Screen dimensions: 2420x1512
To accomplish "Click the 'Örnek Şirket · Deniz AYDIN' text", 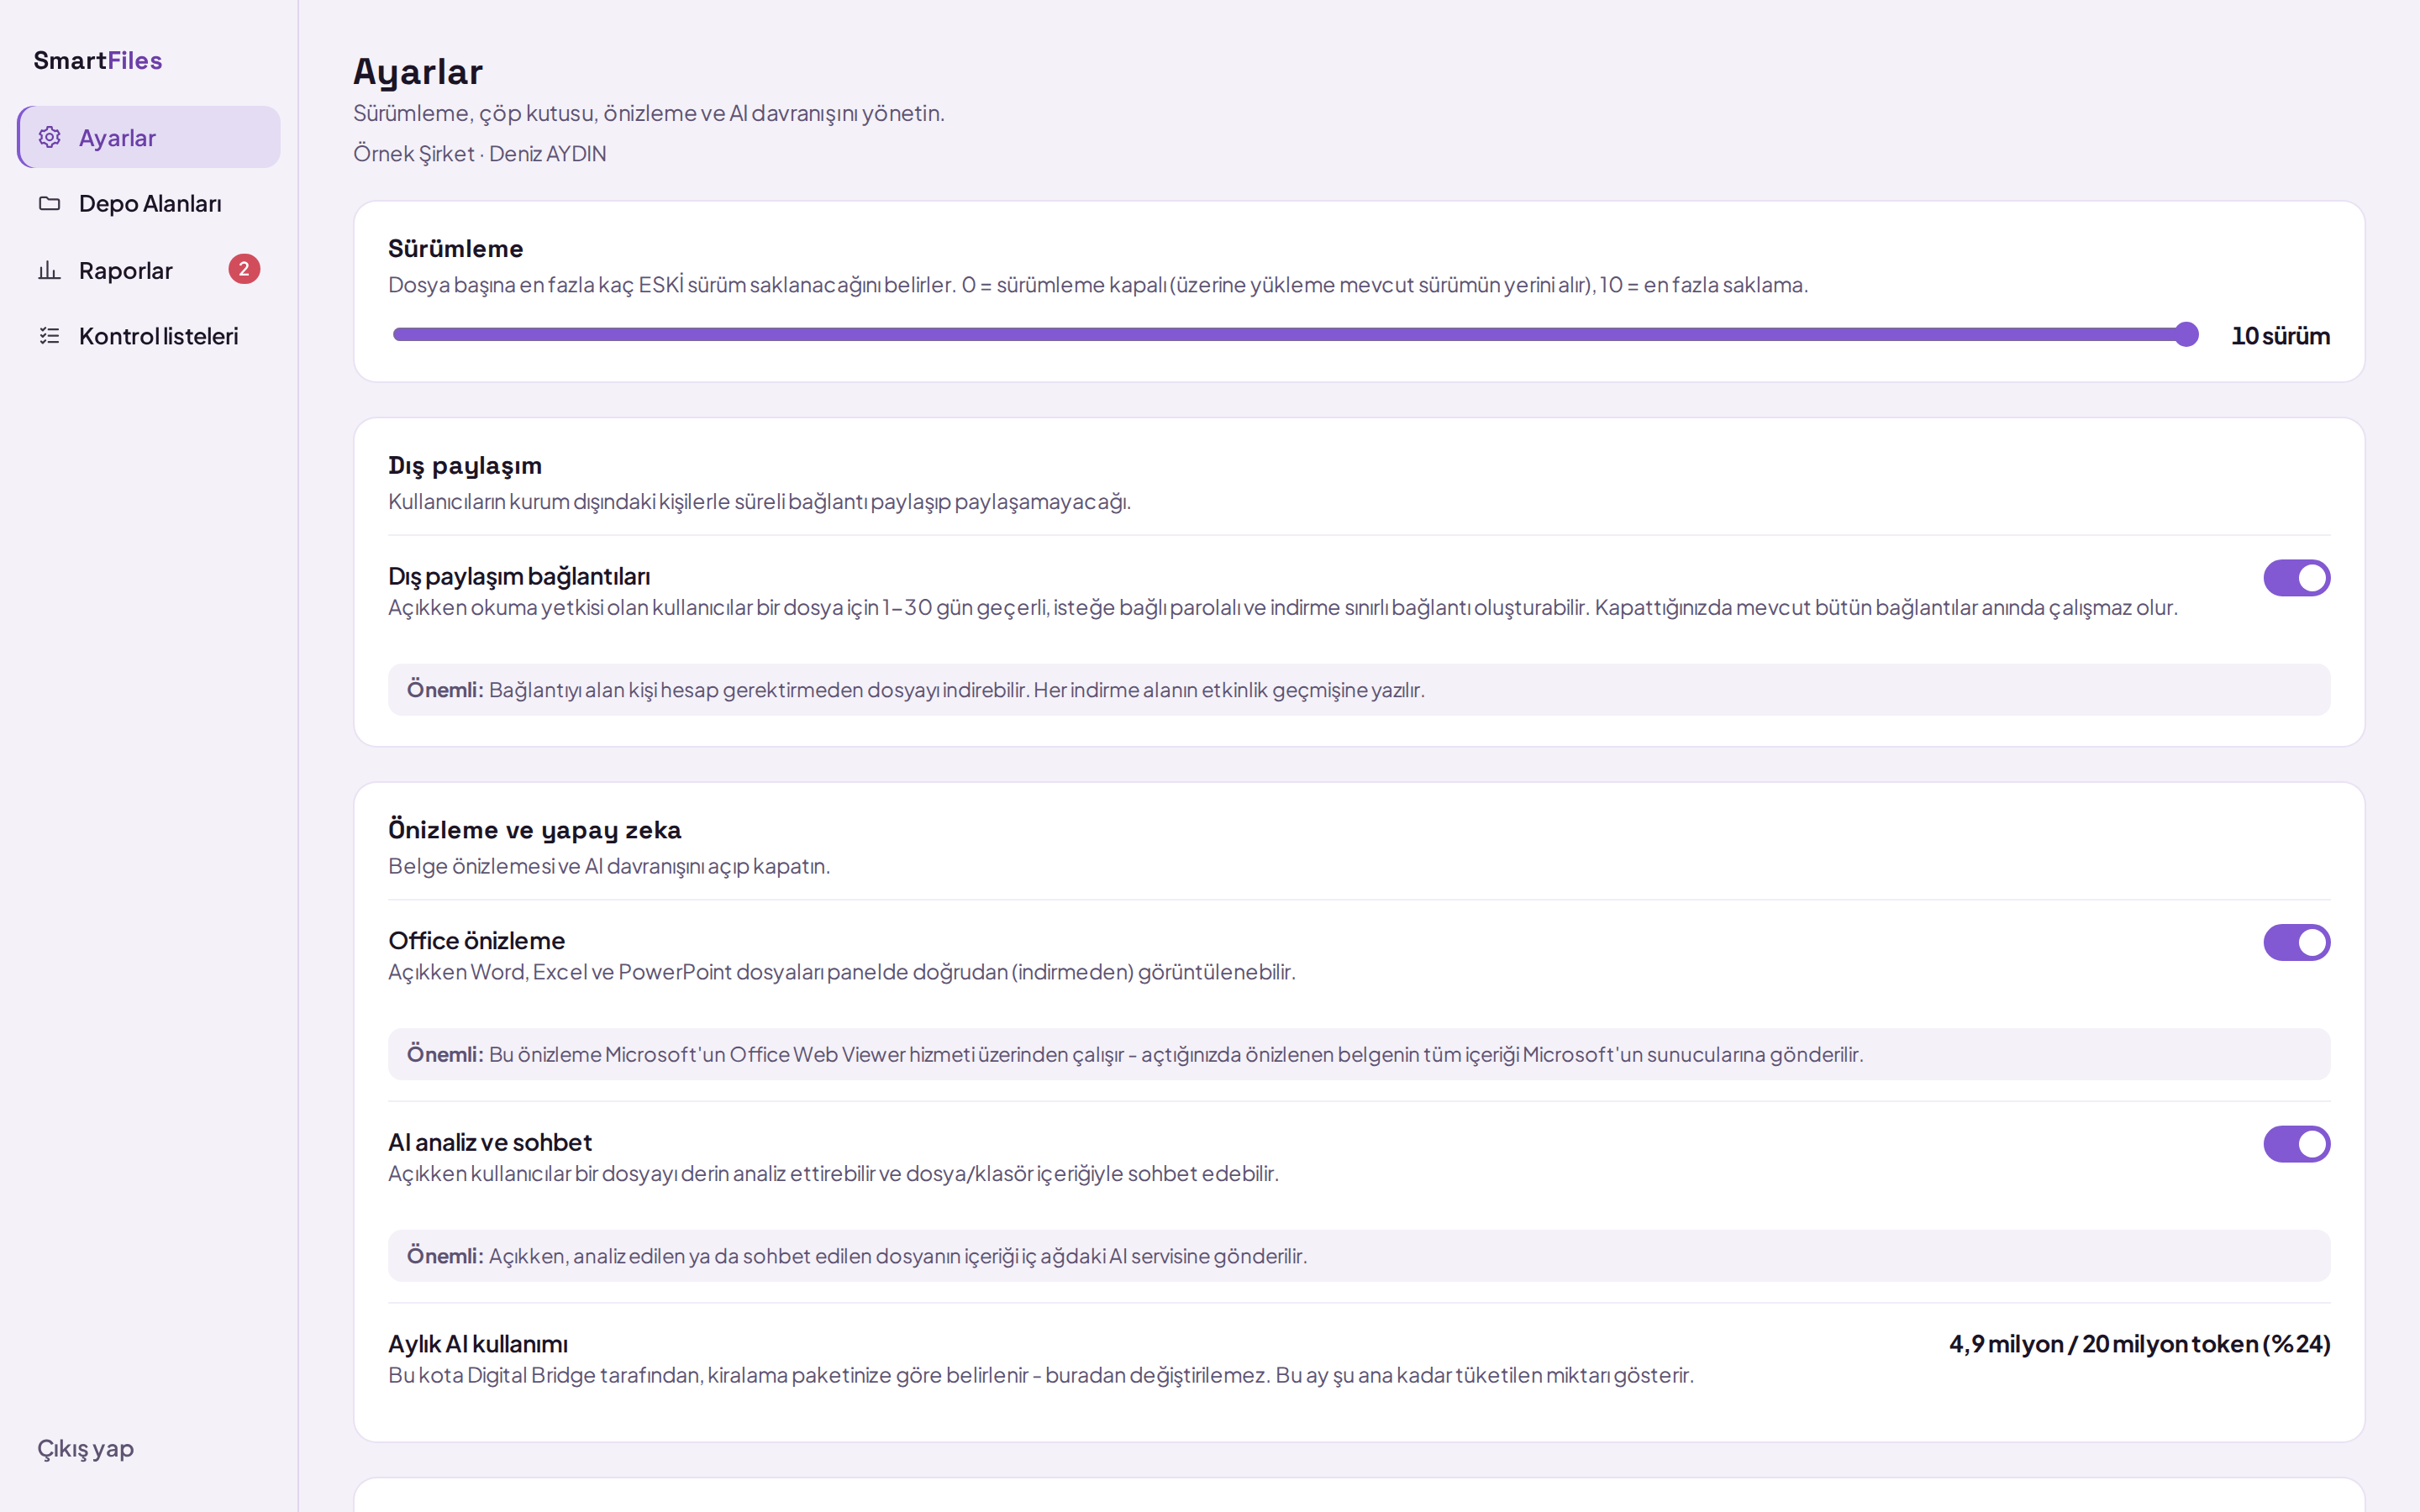I will (x=480, y=154).
